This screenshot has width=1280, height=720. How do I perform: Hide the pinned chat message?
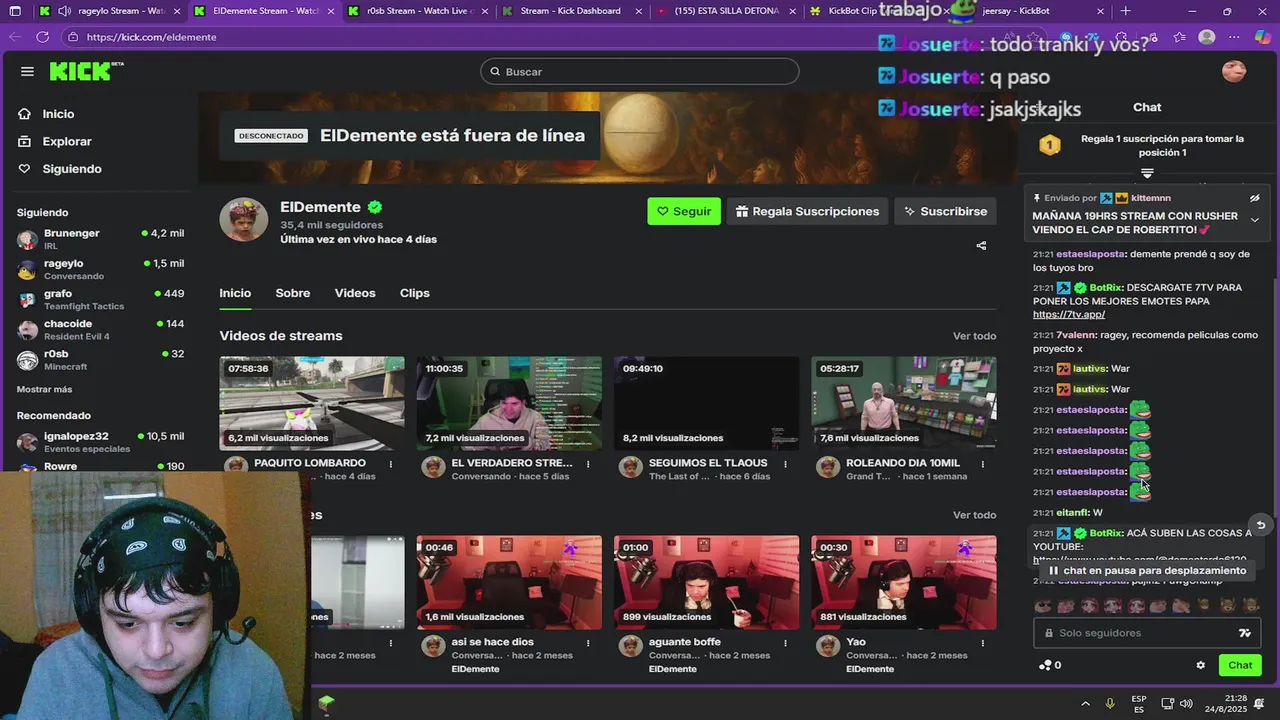click(1255, 198)
